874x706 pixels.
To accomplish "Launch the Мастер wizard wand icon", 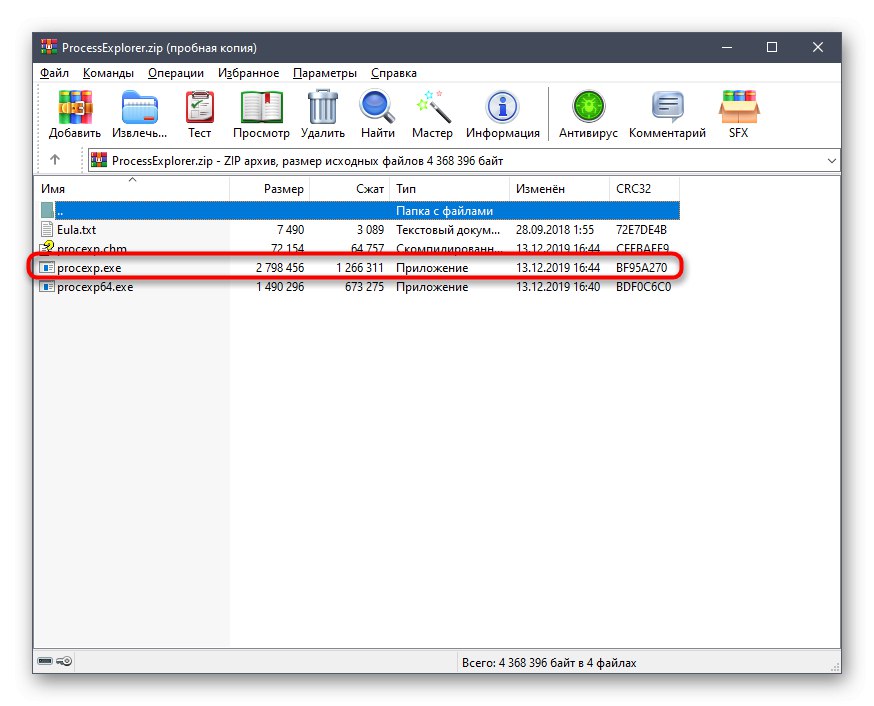I will point(433,107).
